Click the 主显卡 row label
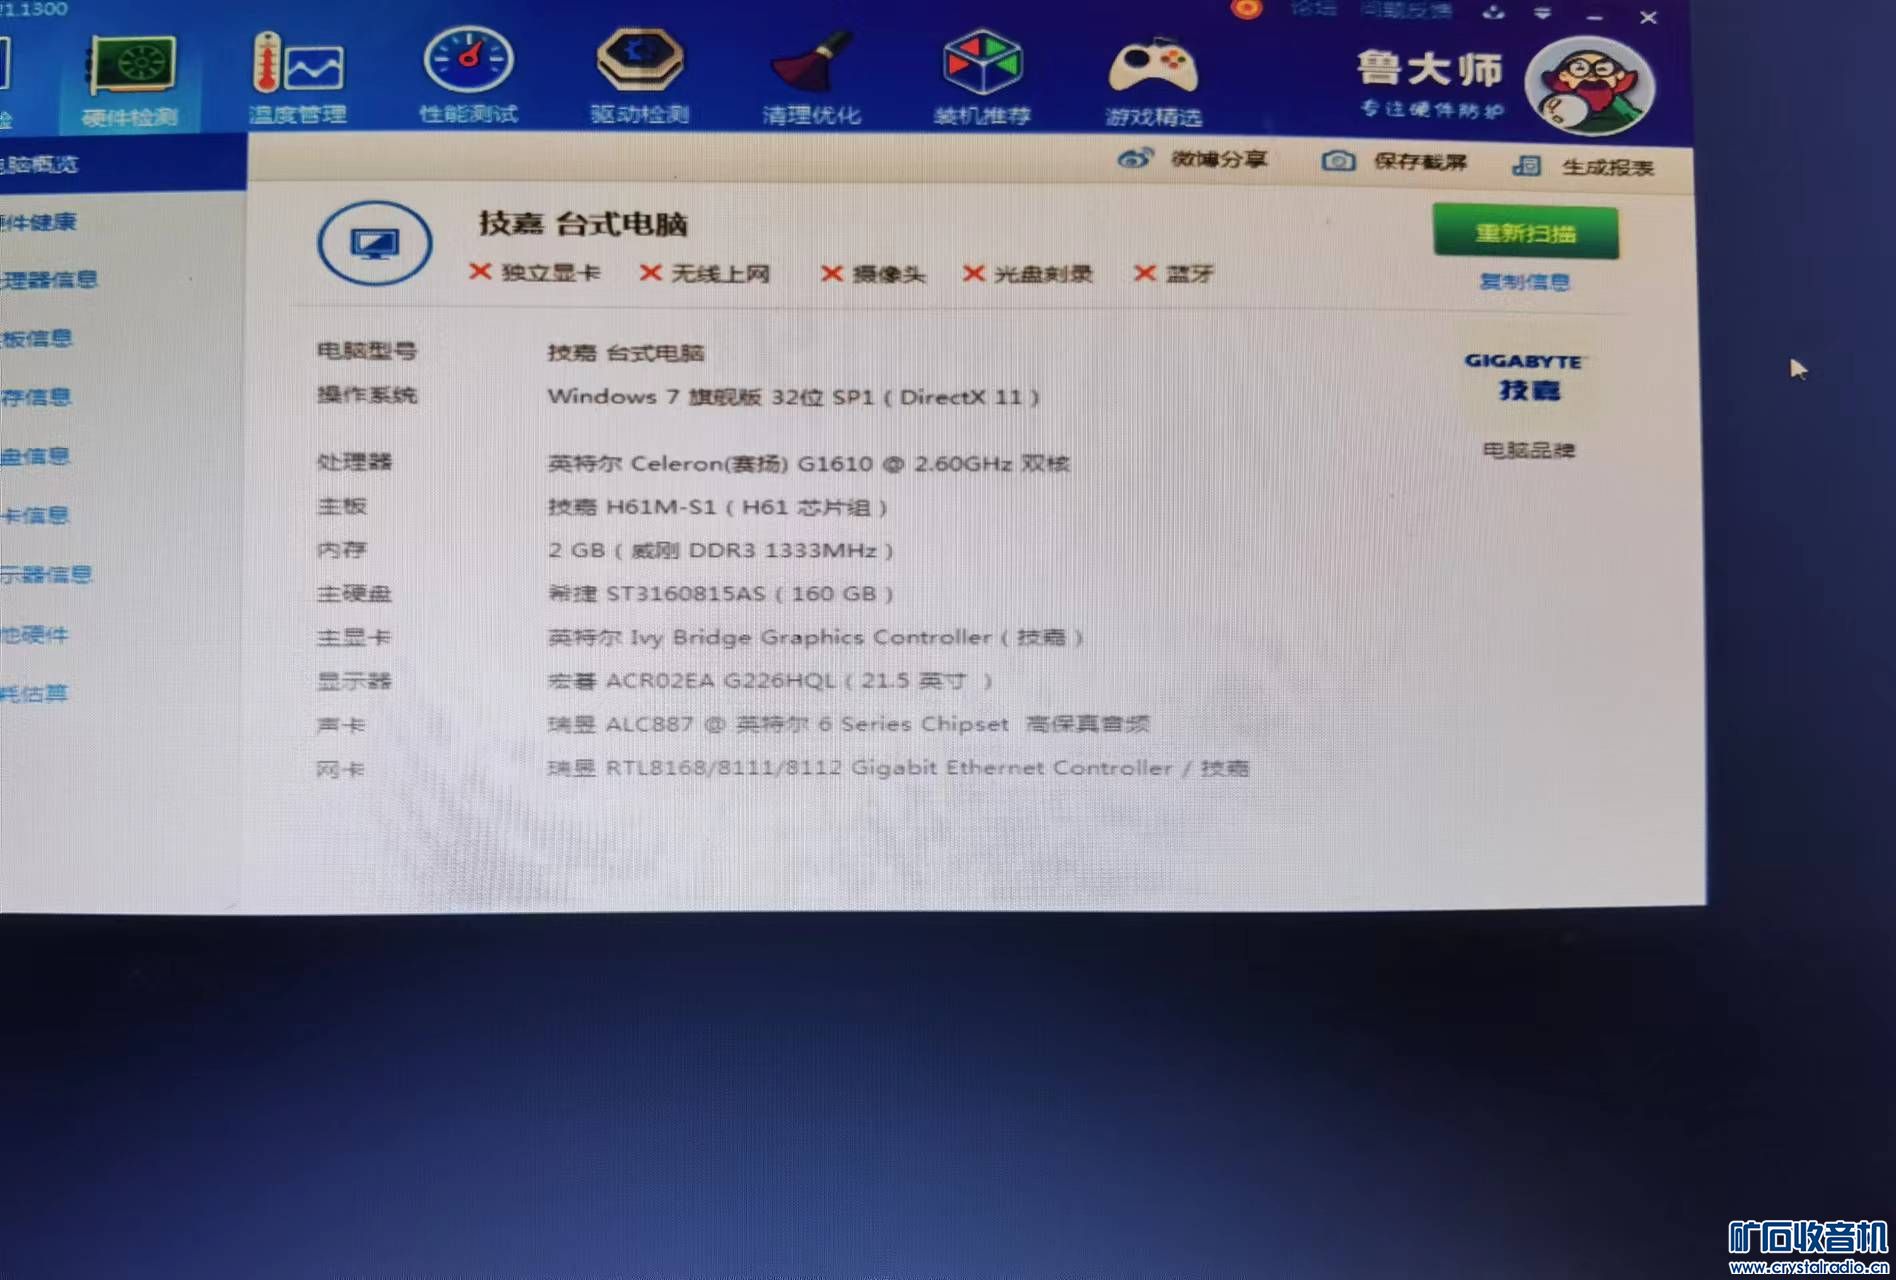Viewport: 1896px width, 1280px height. tap(354, 637)
